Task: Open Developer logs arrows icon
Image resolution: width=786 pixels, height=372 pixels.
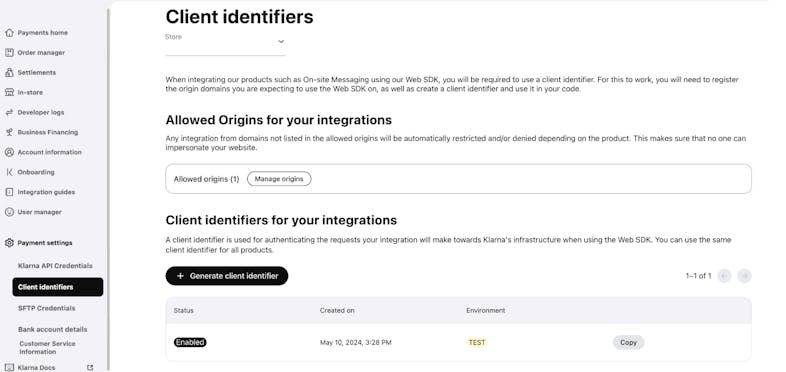Action: 9,112
